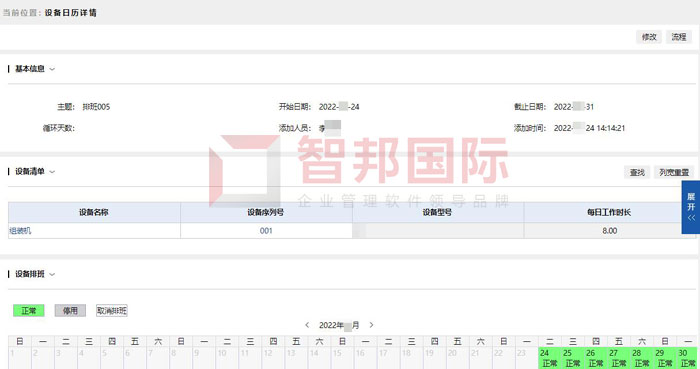The height and width of the screenshot is (369, 700).
Task: Click grayed calendar day 23
Action: [x=527, y=358]
